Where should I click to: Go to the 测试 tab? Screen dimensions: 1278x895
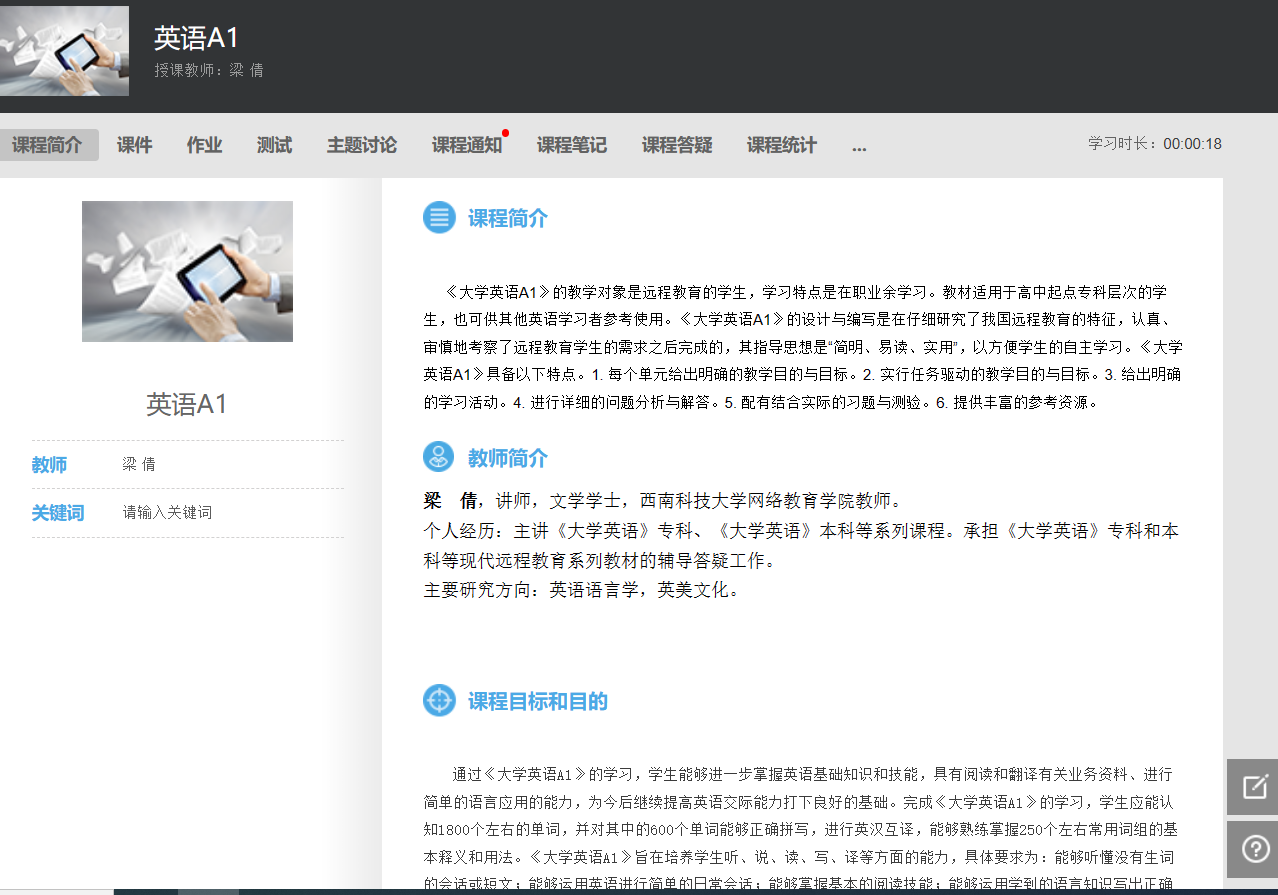(274, 145)
